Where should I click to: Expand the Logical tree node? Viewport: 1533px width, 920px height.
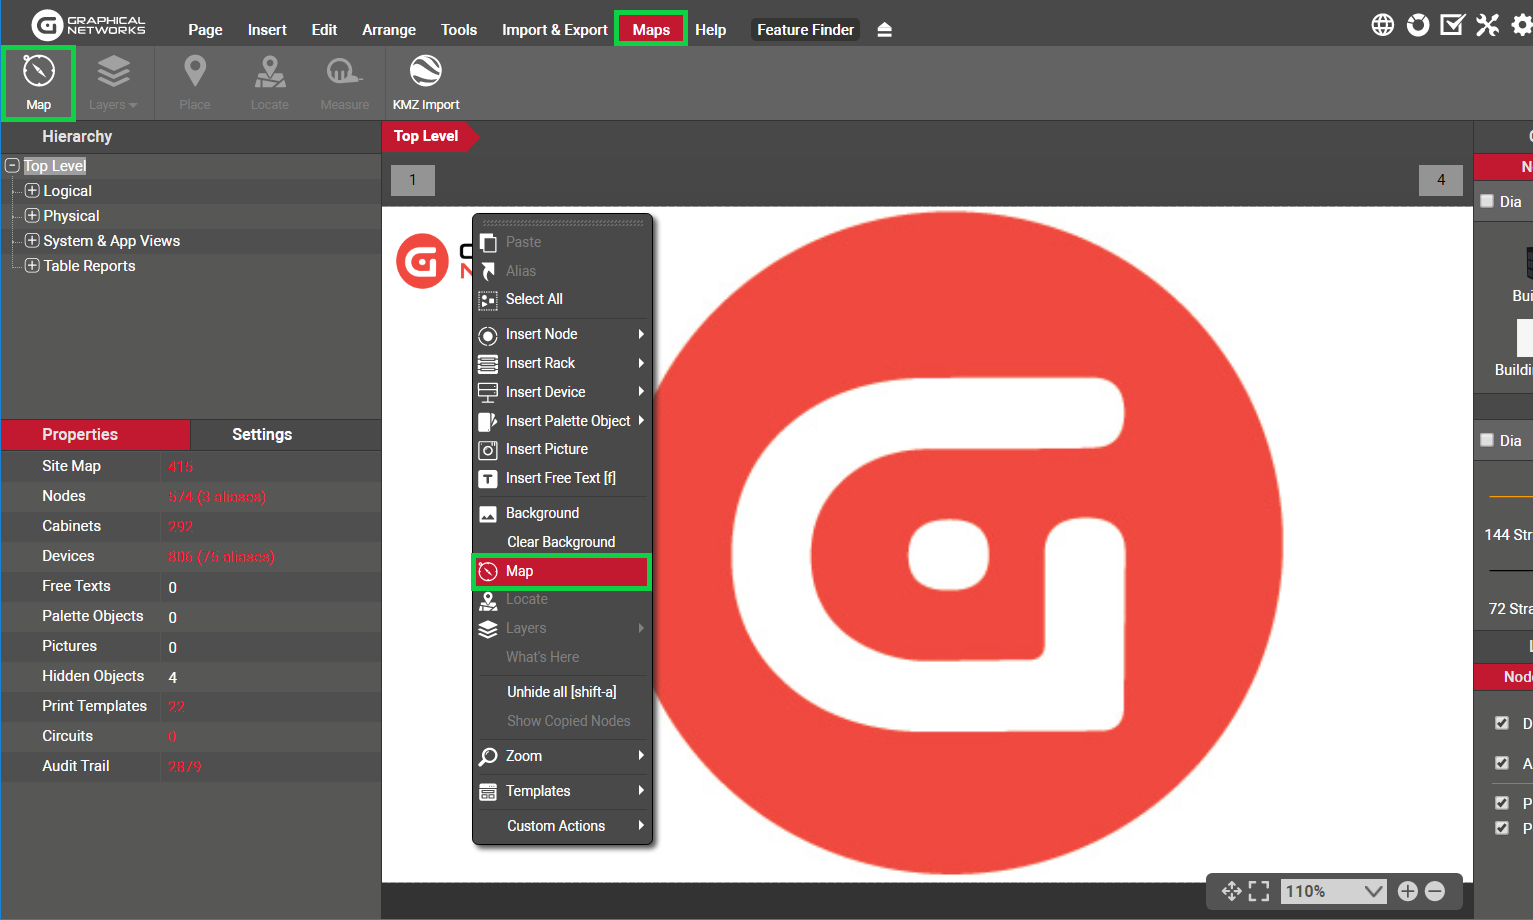(x=32, y=190)
